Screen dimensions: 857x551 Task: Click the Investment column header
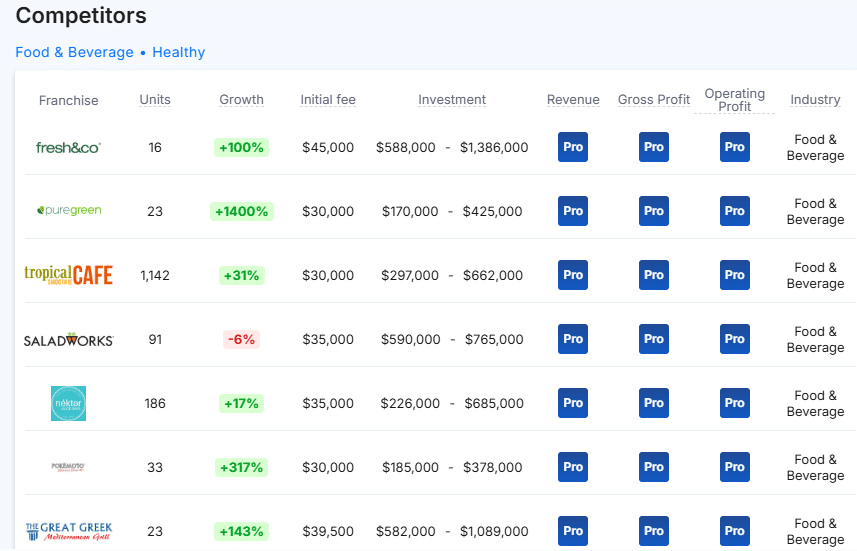point(452,99)
